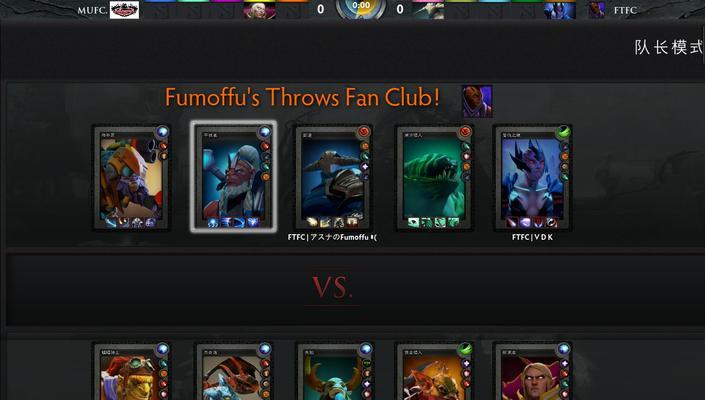Click the 0:00 game clock emblem
This screenshot has width=705, height=400.
(x=361, y=8)
